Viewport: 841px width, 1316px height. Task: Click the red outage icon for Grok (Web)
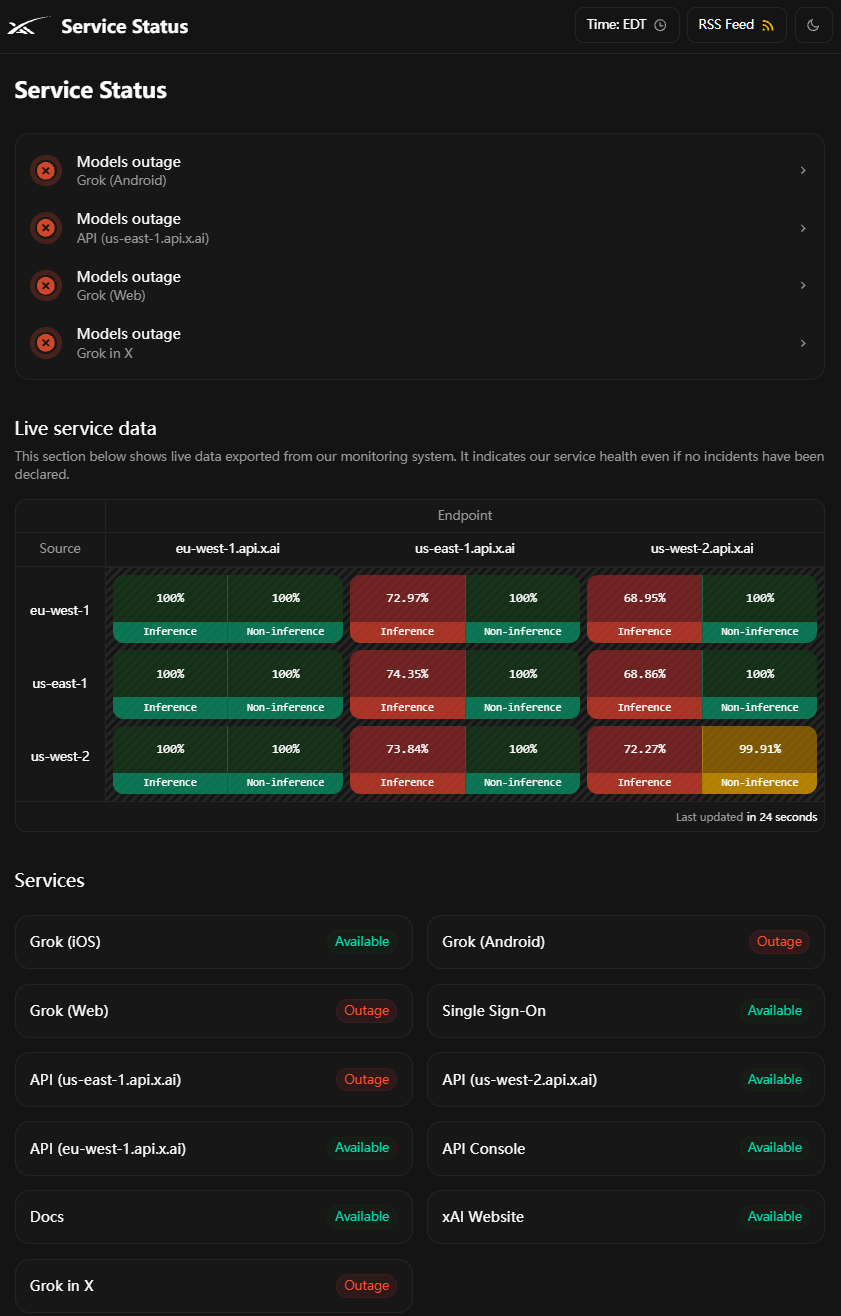(x=45, y=286)
